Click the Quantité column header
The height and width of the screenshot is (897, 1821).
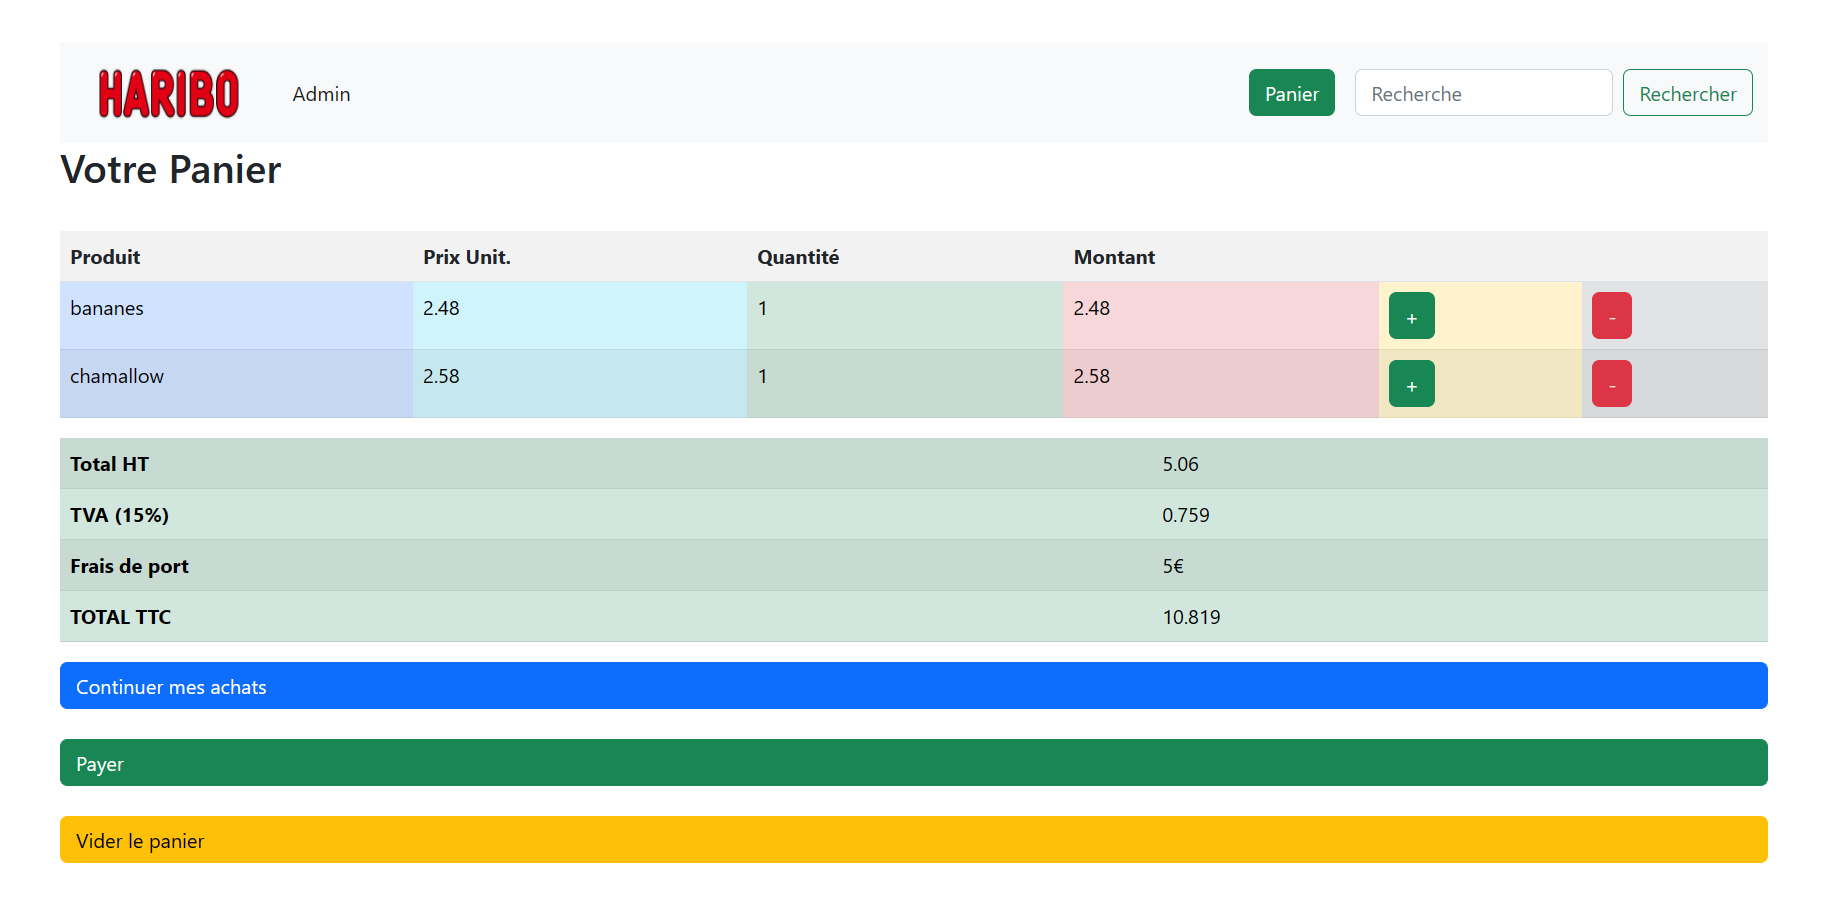click(797, 257)
